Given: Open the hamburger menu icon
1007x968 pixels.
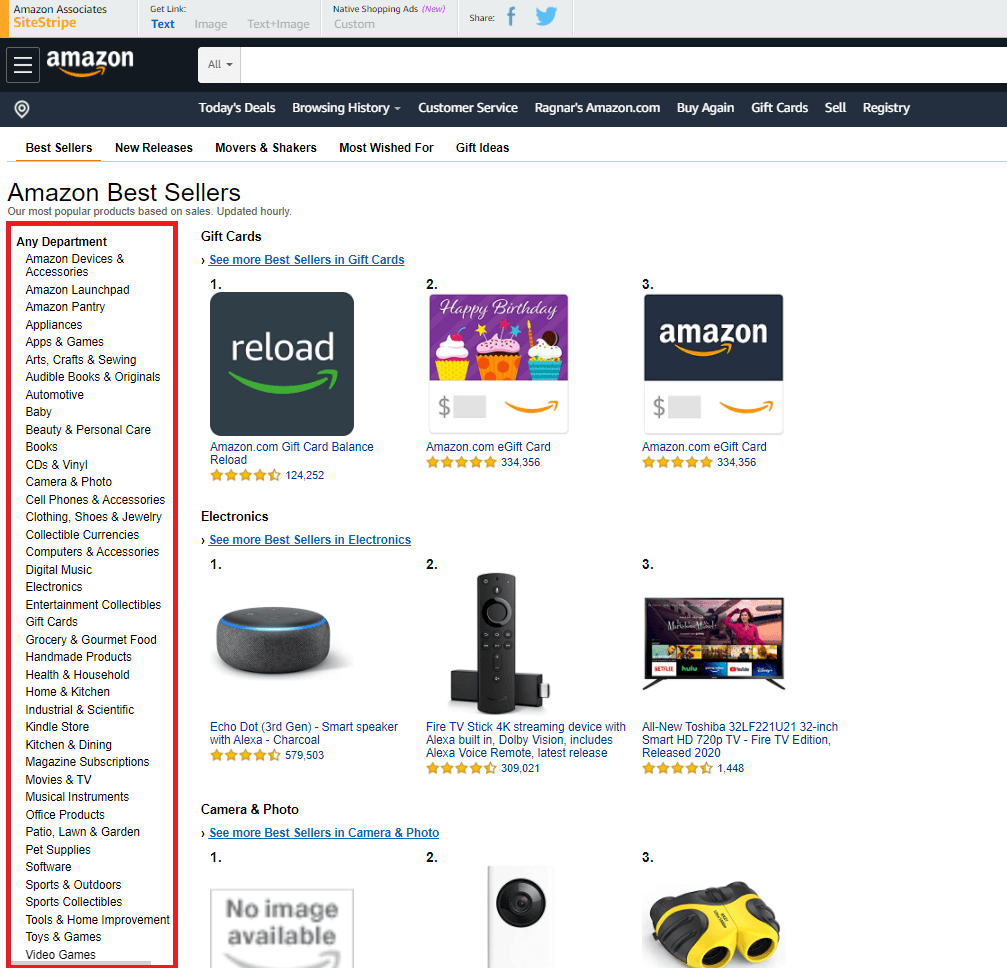Looking at the screenshot, I should (x=23, y=65).
